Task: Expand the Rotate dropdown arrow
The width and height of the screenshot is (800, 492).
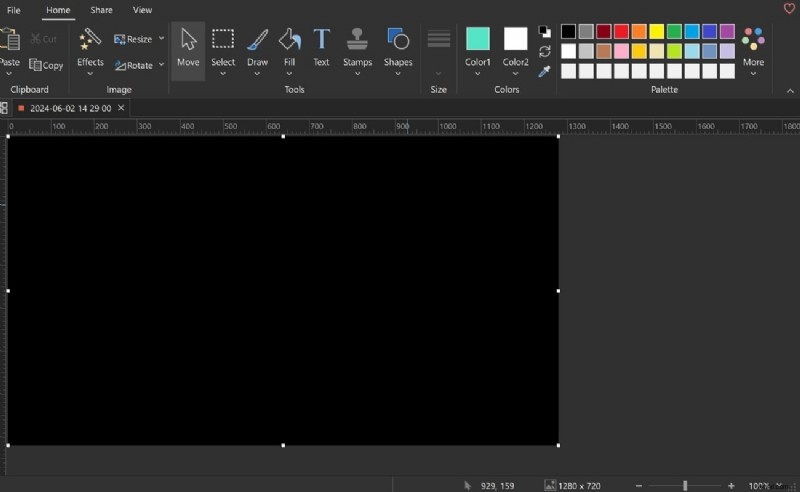Action: (x=161, y=65)
